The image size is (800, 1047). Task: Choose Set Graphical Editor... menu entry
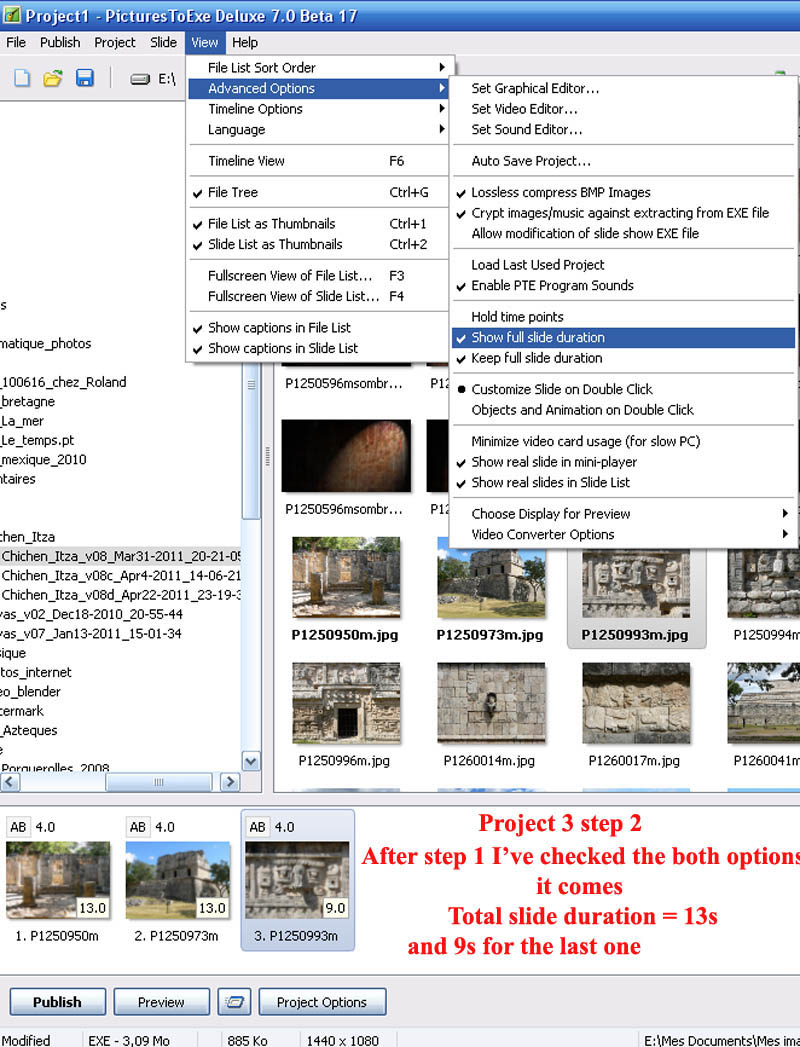(x=535, y=88)
